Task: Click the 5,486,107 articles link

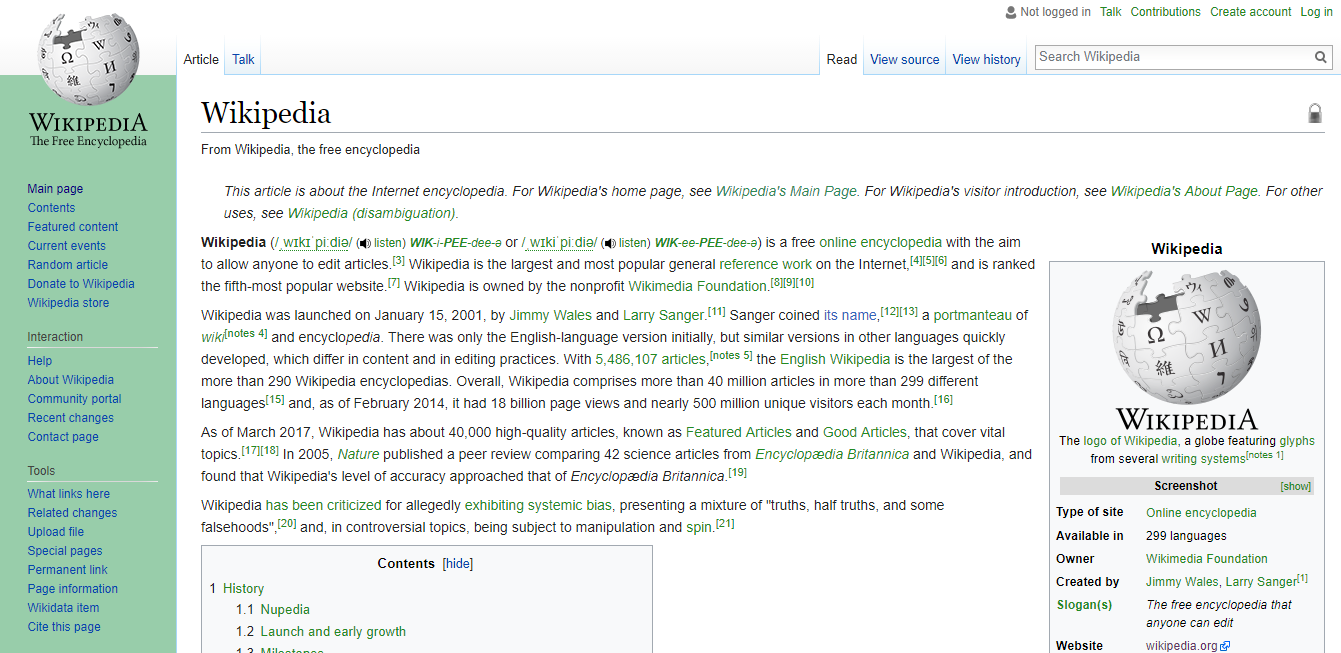Action: [651, 359]
